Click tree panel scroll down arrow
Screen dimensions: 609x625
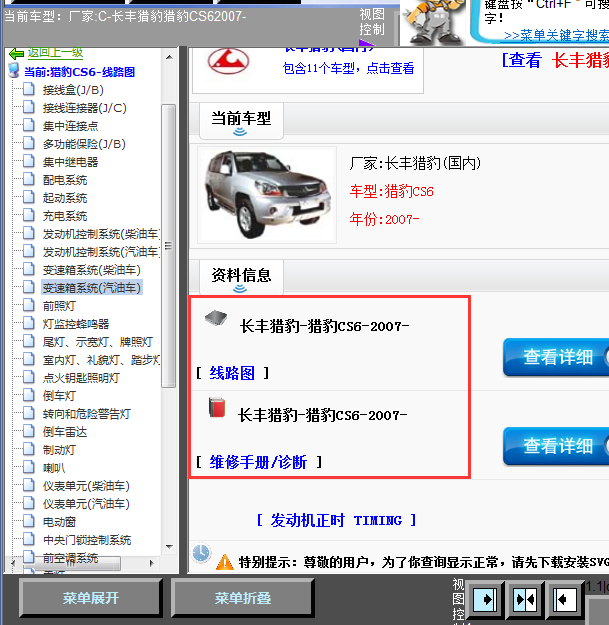(169, 546)
